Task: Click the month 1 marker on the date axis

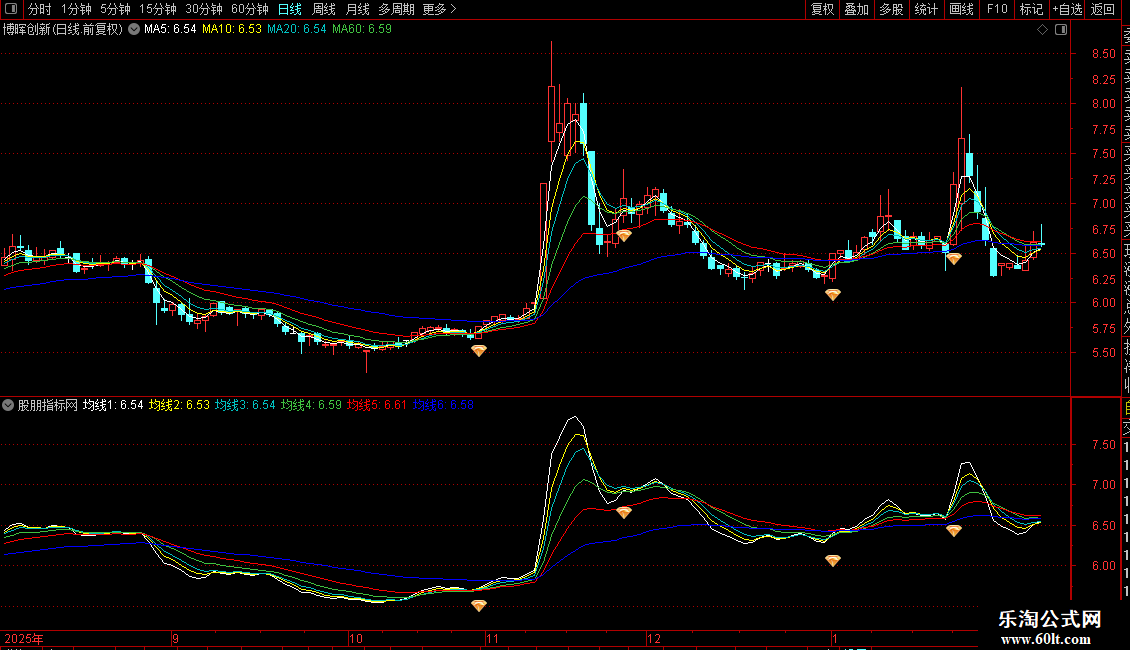Action: (835, 638)
